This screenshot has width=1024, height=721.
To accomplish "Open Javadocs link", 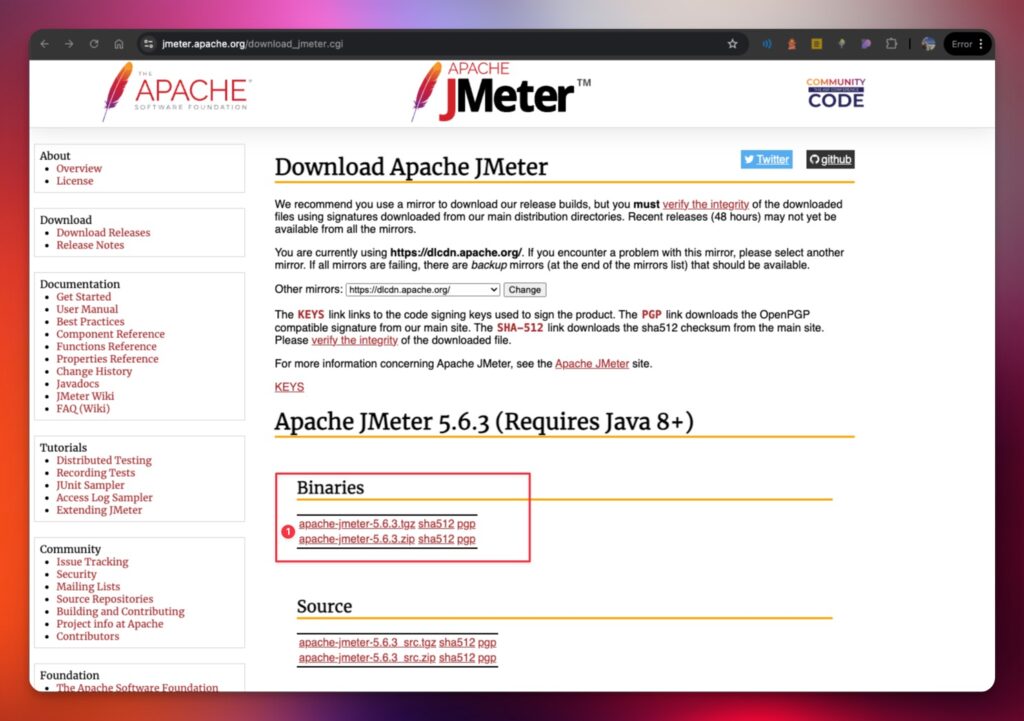I will [78, 383].
